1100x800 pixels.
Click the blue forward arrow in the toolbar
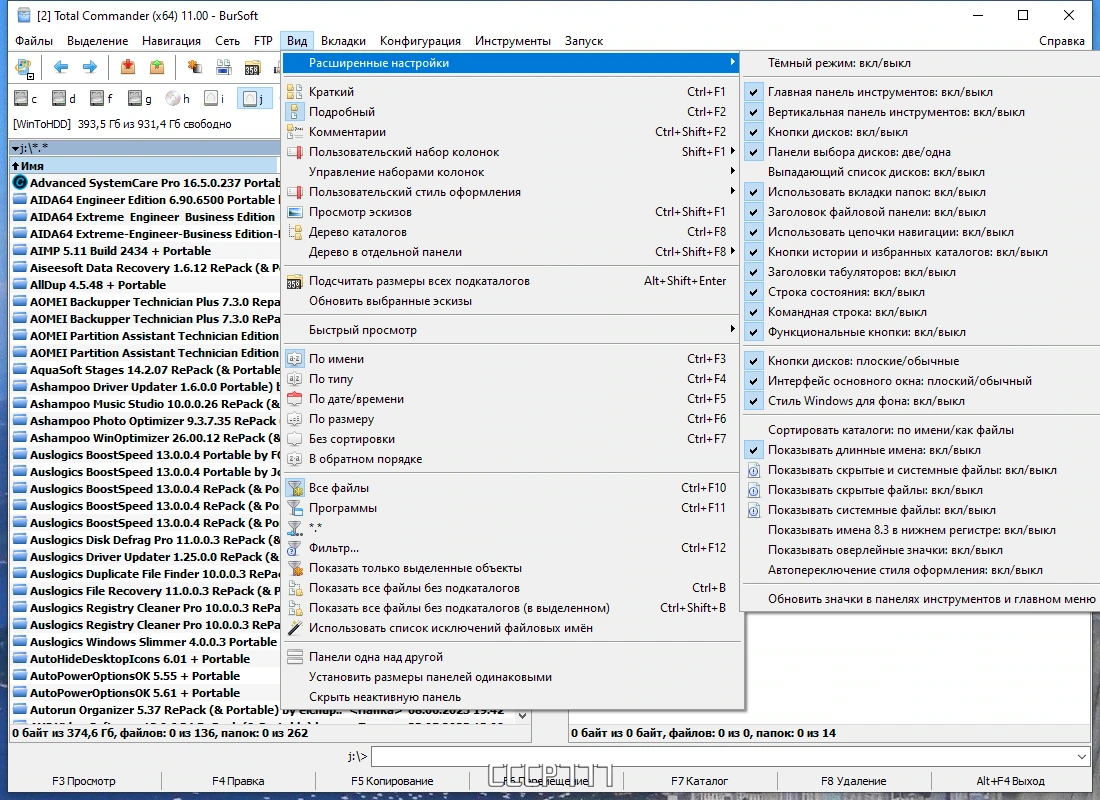(90, 67)
